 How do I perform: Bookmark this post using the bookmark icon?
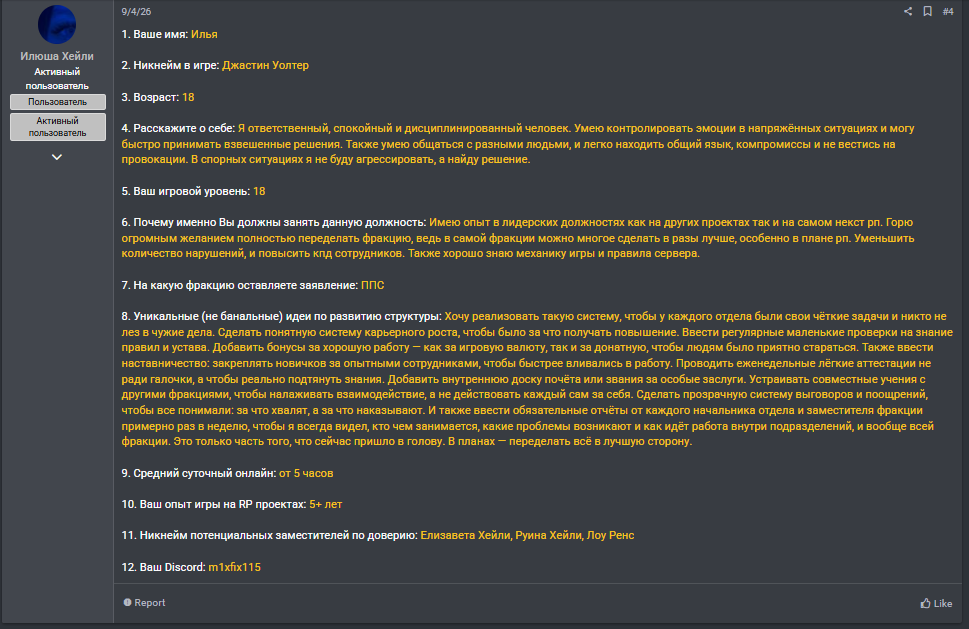coord(927,11)
